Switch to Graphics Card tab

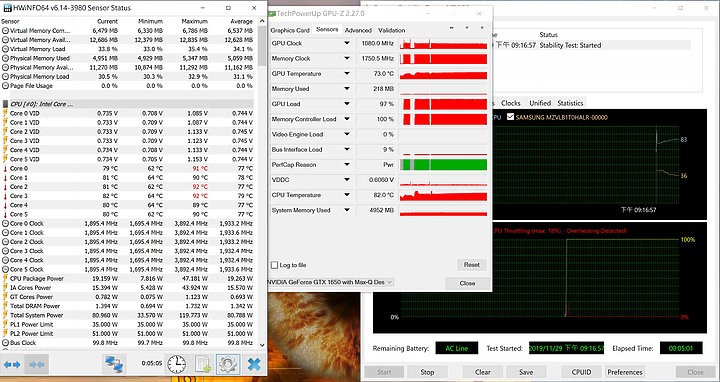(290, 30)
